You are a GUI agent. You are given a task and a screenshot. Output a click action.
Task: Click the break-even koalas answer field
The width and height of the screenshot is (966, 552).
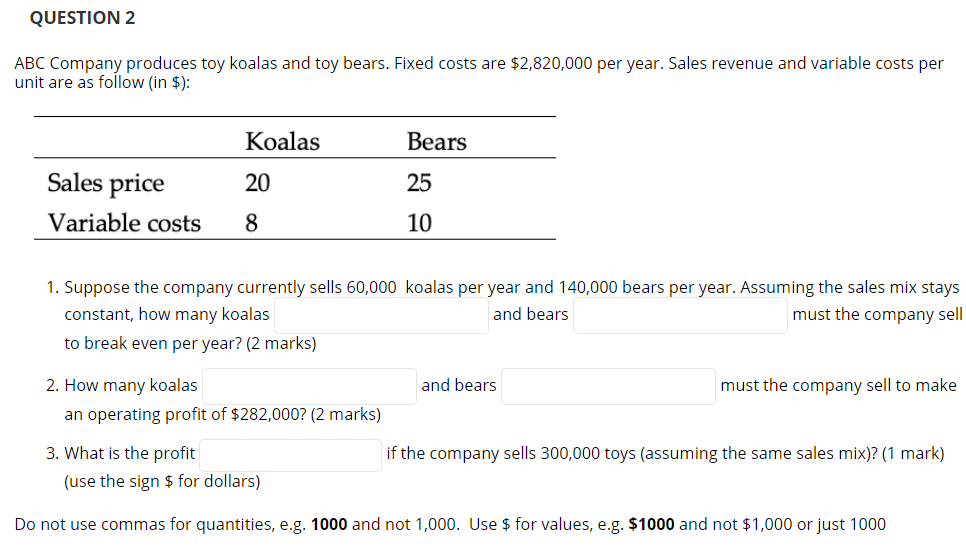(381, 315)
